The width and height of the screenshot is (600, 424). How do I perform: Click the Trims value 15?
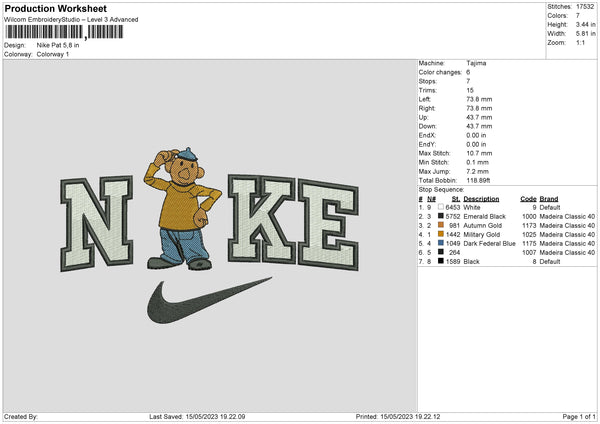pos(470,90)
